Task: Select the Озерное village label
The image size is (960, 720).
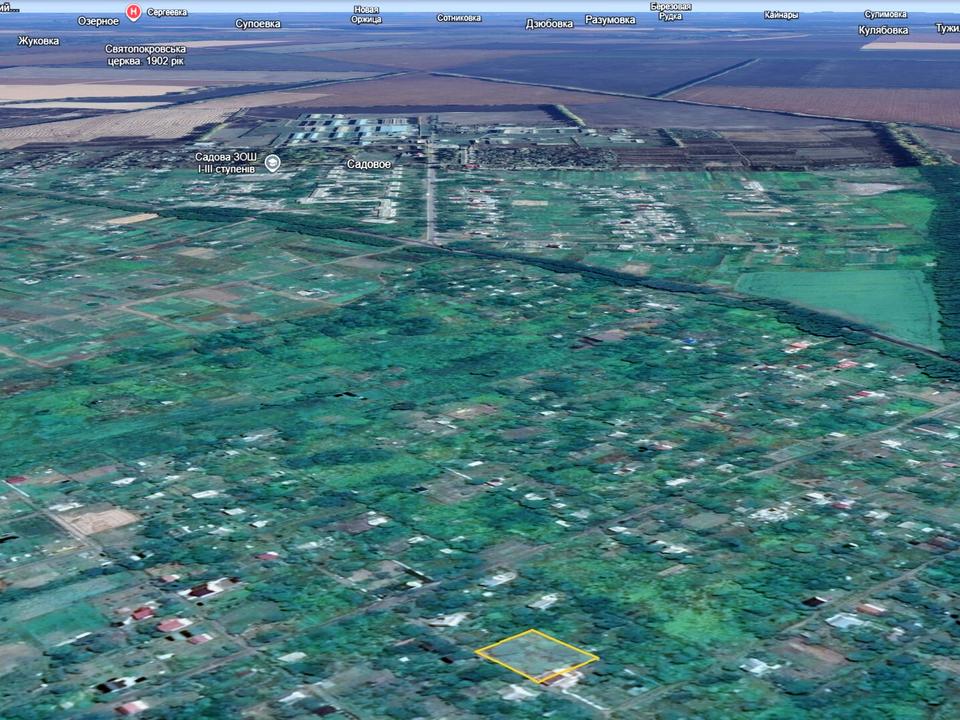Action: (x=98, y=21)
